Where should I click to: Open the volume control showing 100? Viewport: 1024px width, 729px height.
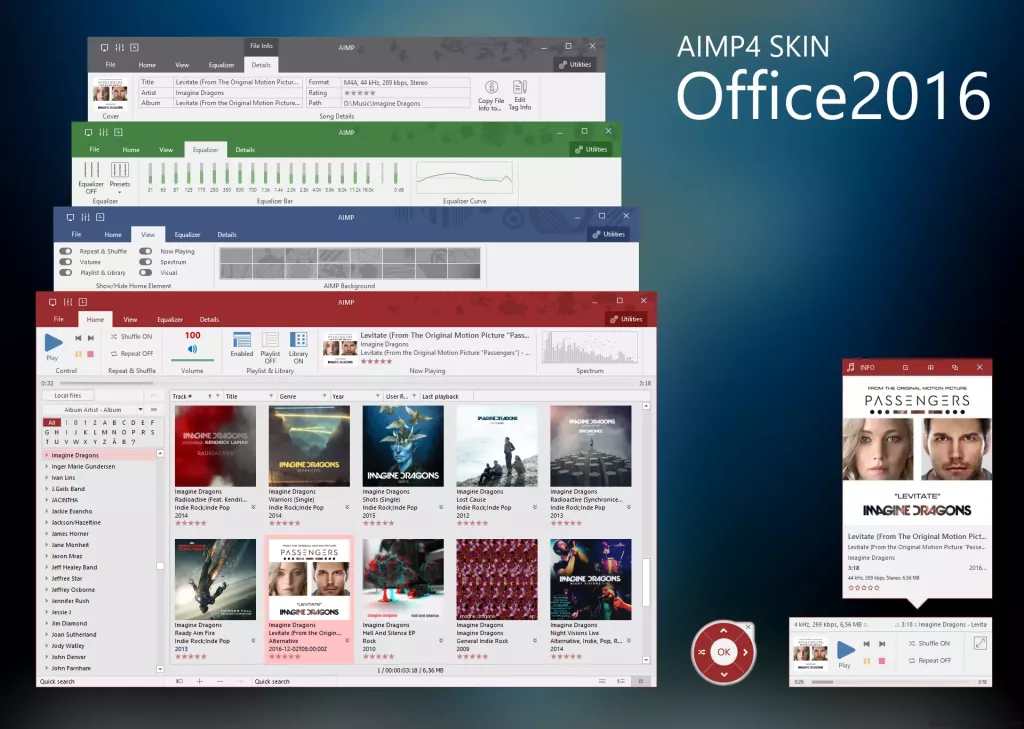click(191, 344)
